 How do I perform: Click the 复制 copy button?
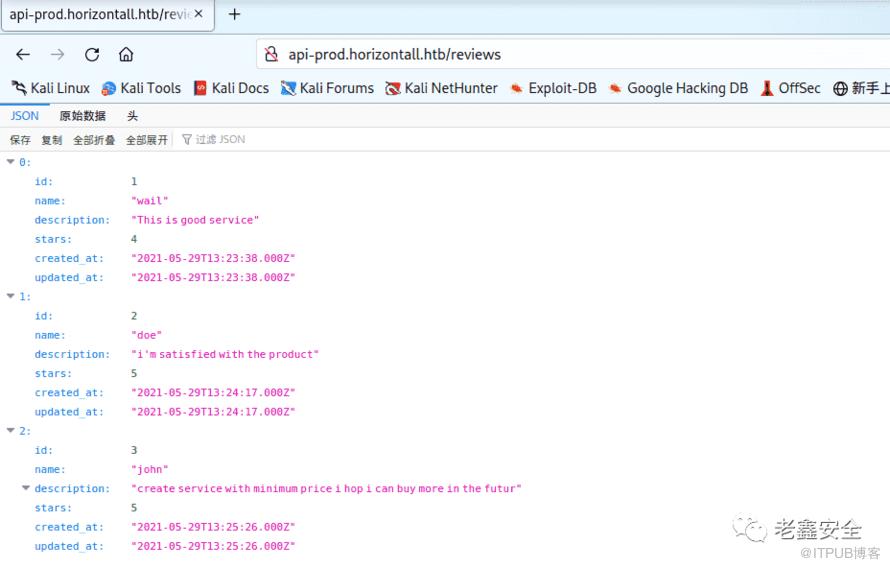pos(51,140)
